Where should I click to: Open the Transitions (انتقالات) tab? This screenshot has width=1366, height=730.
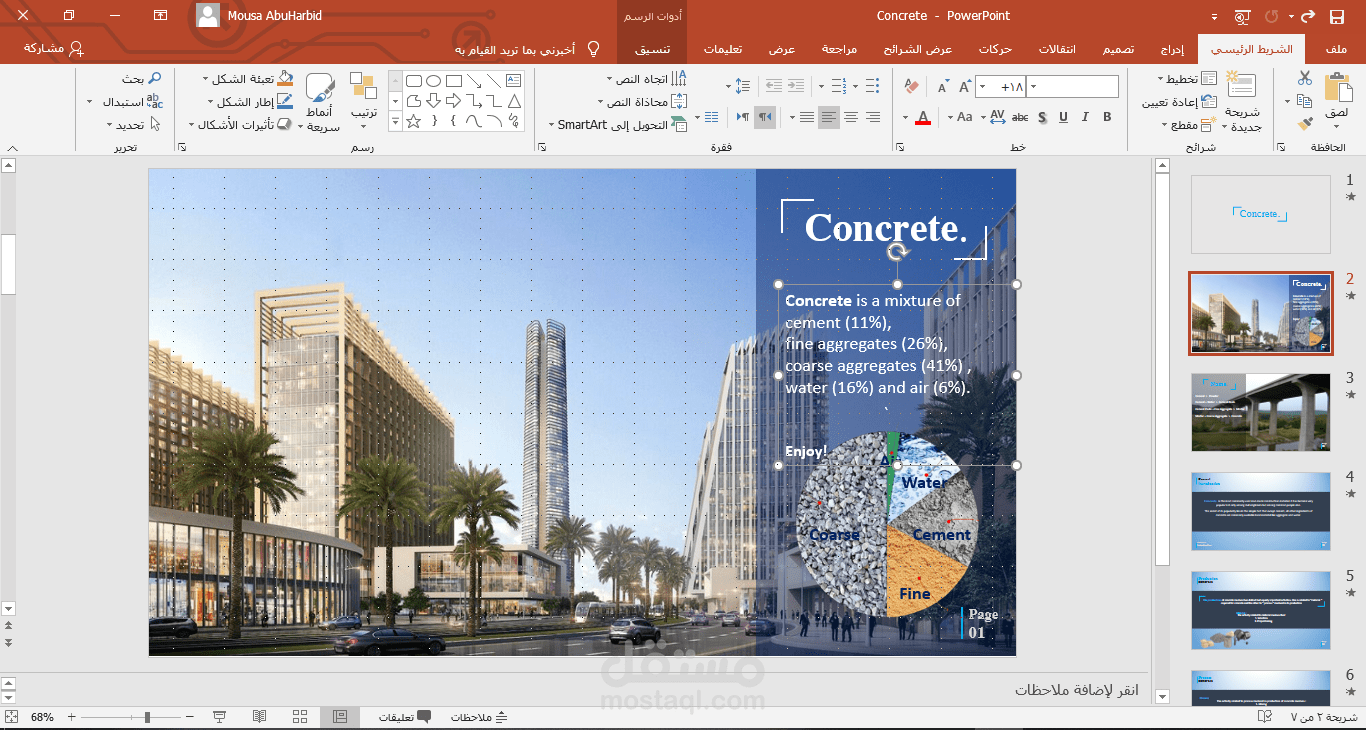coord(1057,49)
